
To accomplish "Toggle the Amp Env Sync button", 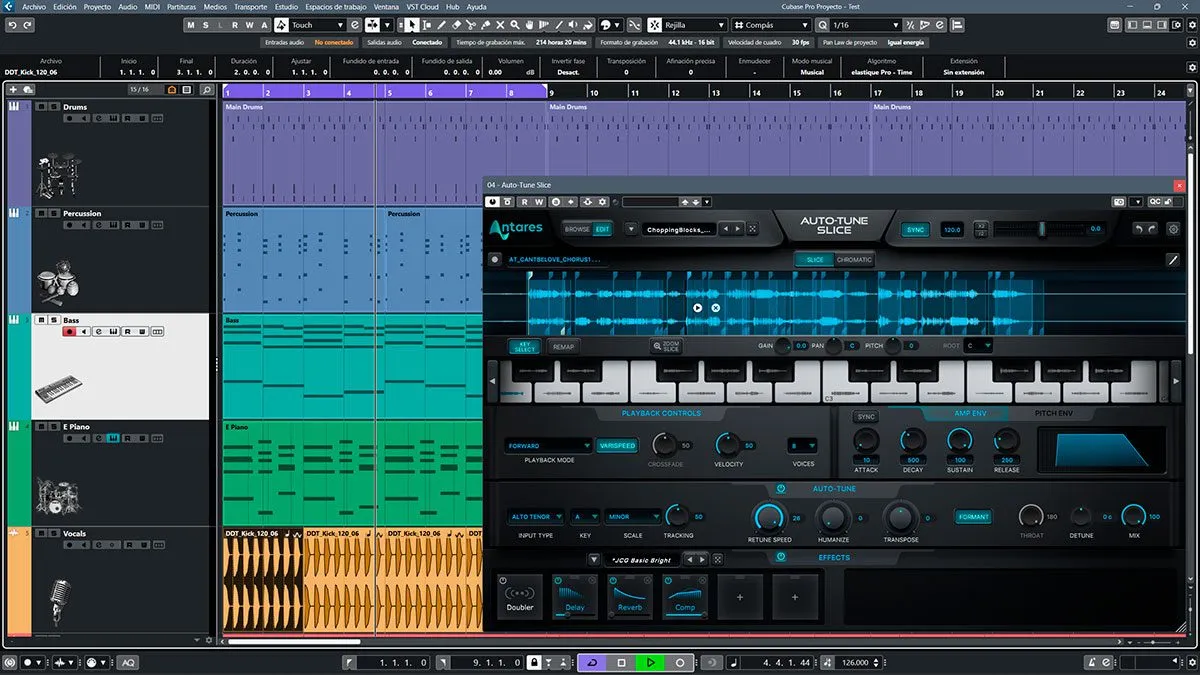I will point(866,416).
